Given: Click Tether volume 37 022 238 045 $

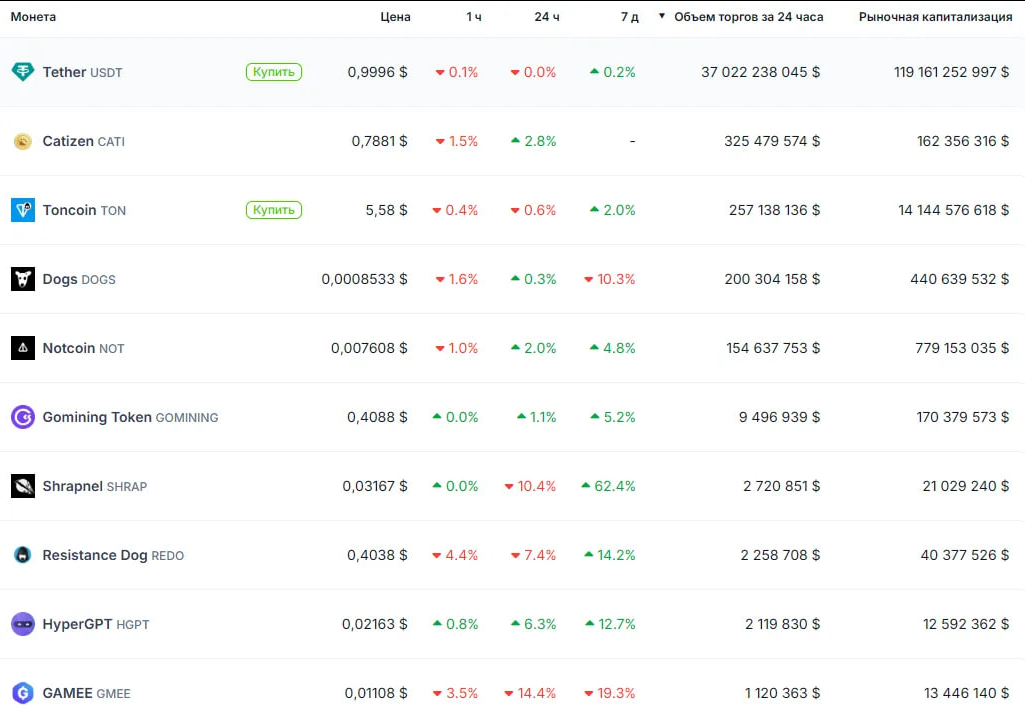Looking at the screenshot, I should 760,72.
